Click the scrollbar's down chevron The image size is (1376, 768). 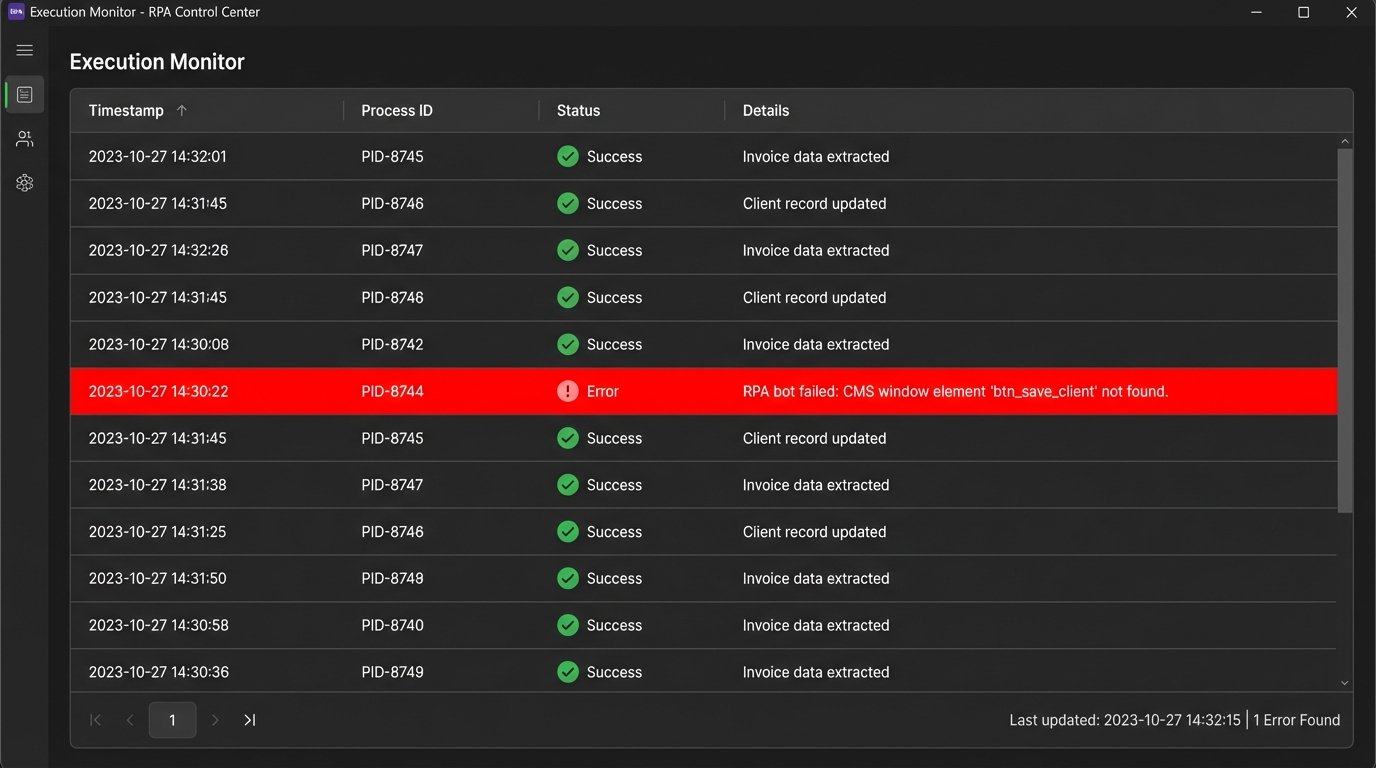[1345, 681]
